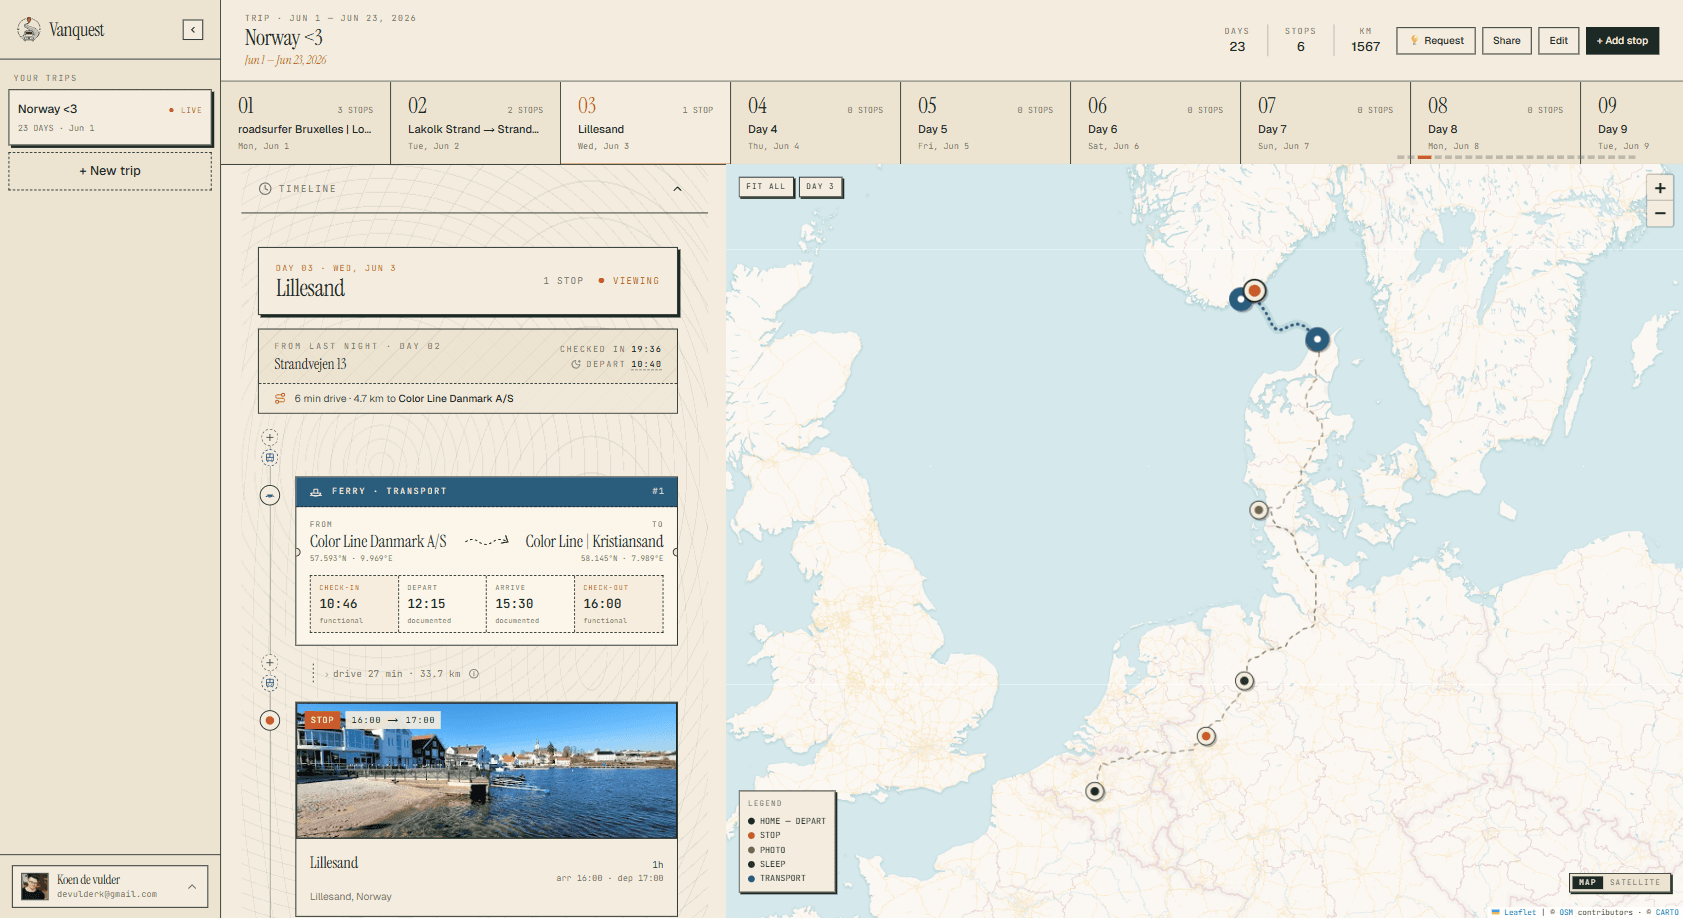Click the plus icon on the timeline rail
The image size is (1683, 918).
coord(270,437)
